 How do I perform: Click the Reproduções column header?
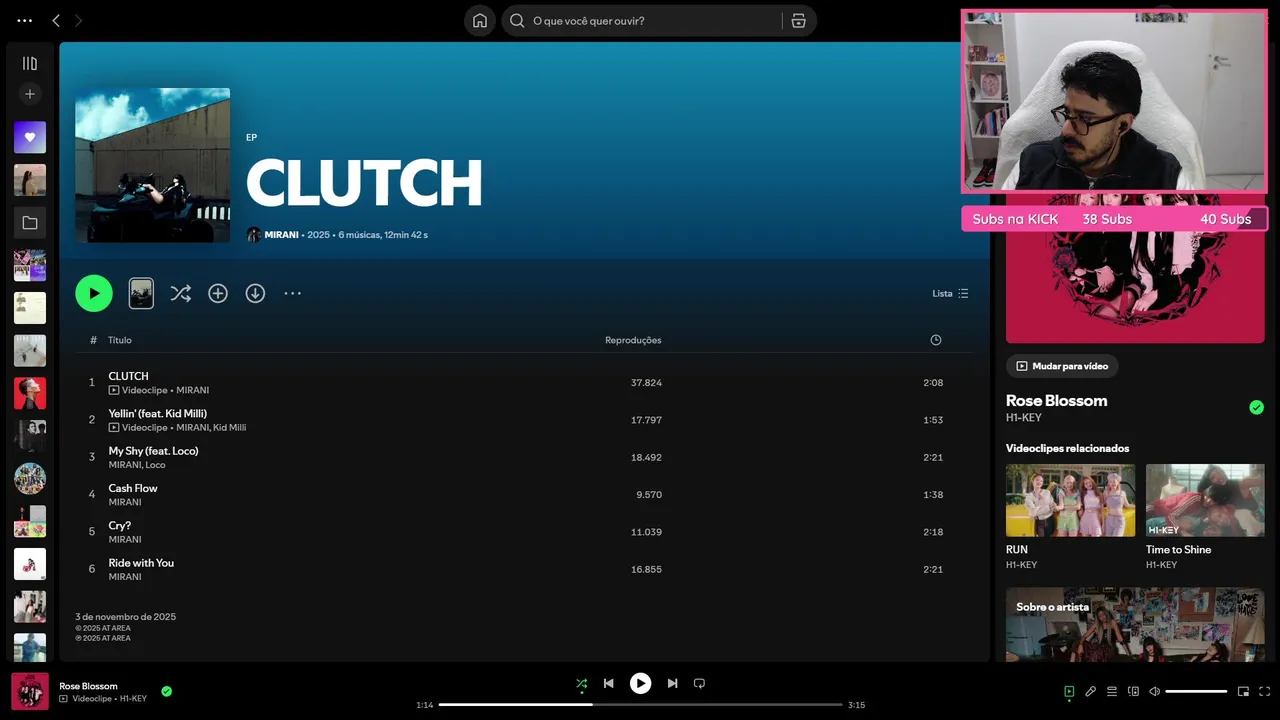[x=633, y=340]
